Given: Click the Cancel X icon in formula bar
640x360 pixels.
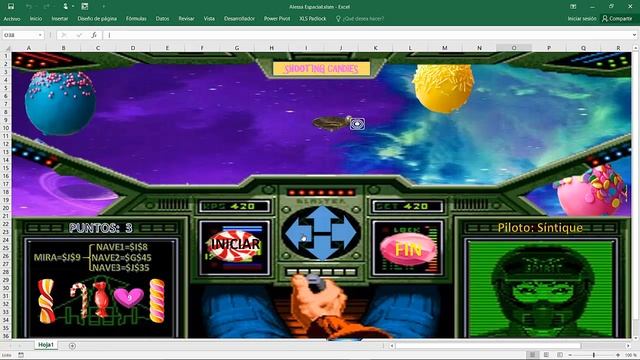Looking at the screenshot, I should click(x=63, y=35).
